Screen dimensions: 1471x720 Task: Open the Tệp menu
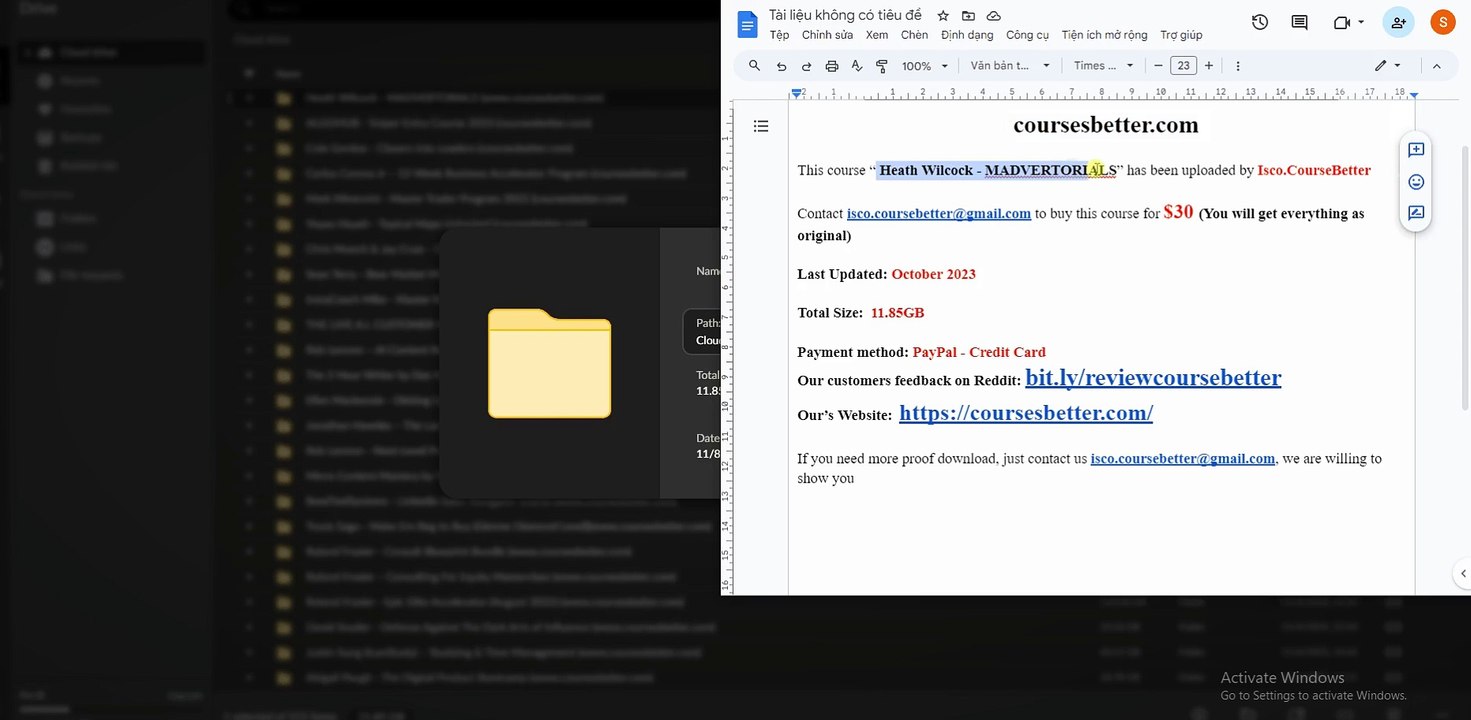[x=780, y=35]
